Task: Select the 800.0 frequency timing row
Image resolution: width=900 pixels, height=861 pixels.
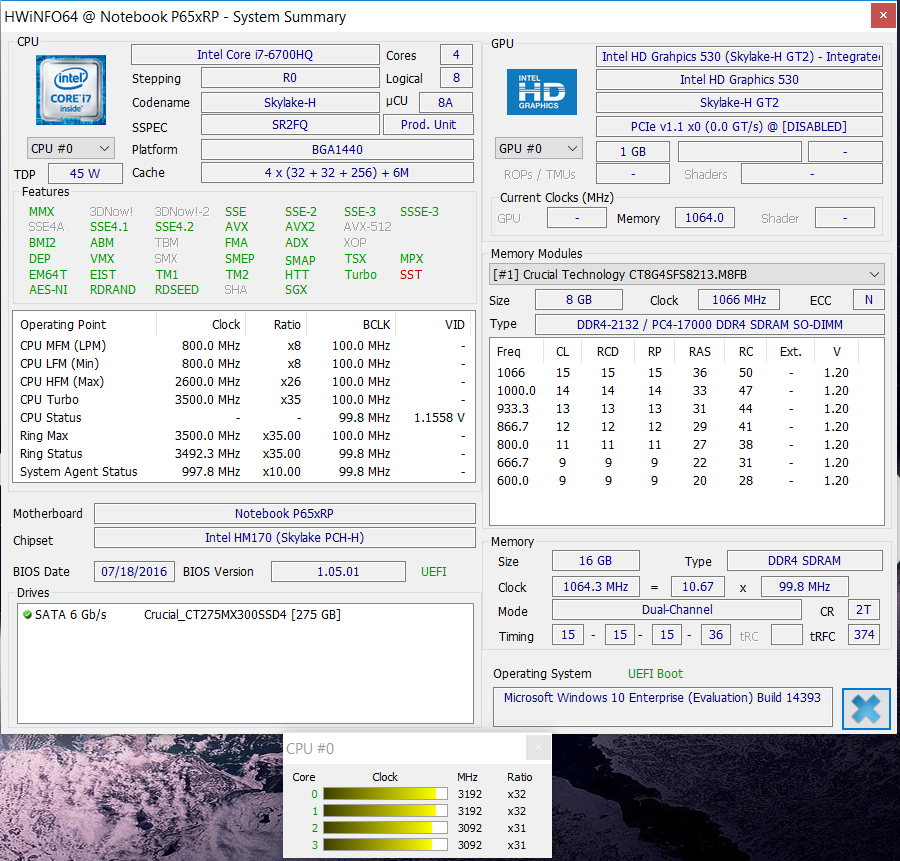Action: 686,445
